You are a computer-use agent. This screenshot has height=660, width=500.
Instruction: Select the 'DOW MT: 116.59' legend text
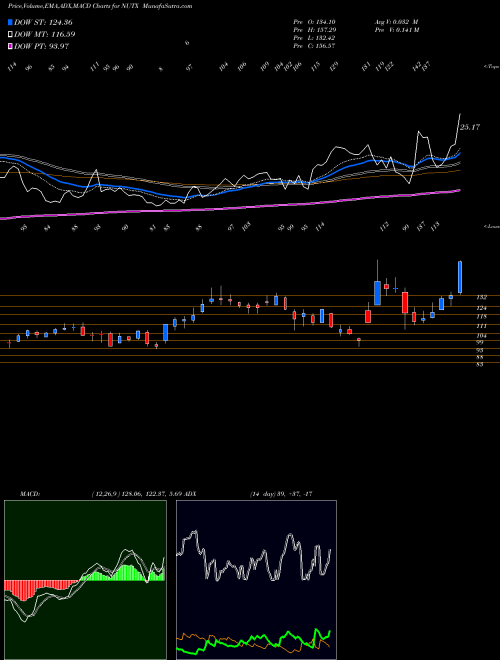tap(45, 34)
